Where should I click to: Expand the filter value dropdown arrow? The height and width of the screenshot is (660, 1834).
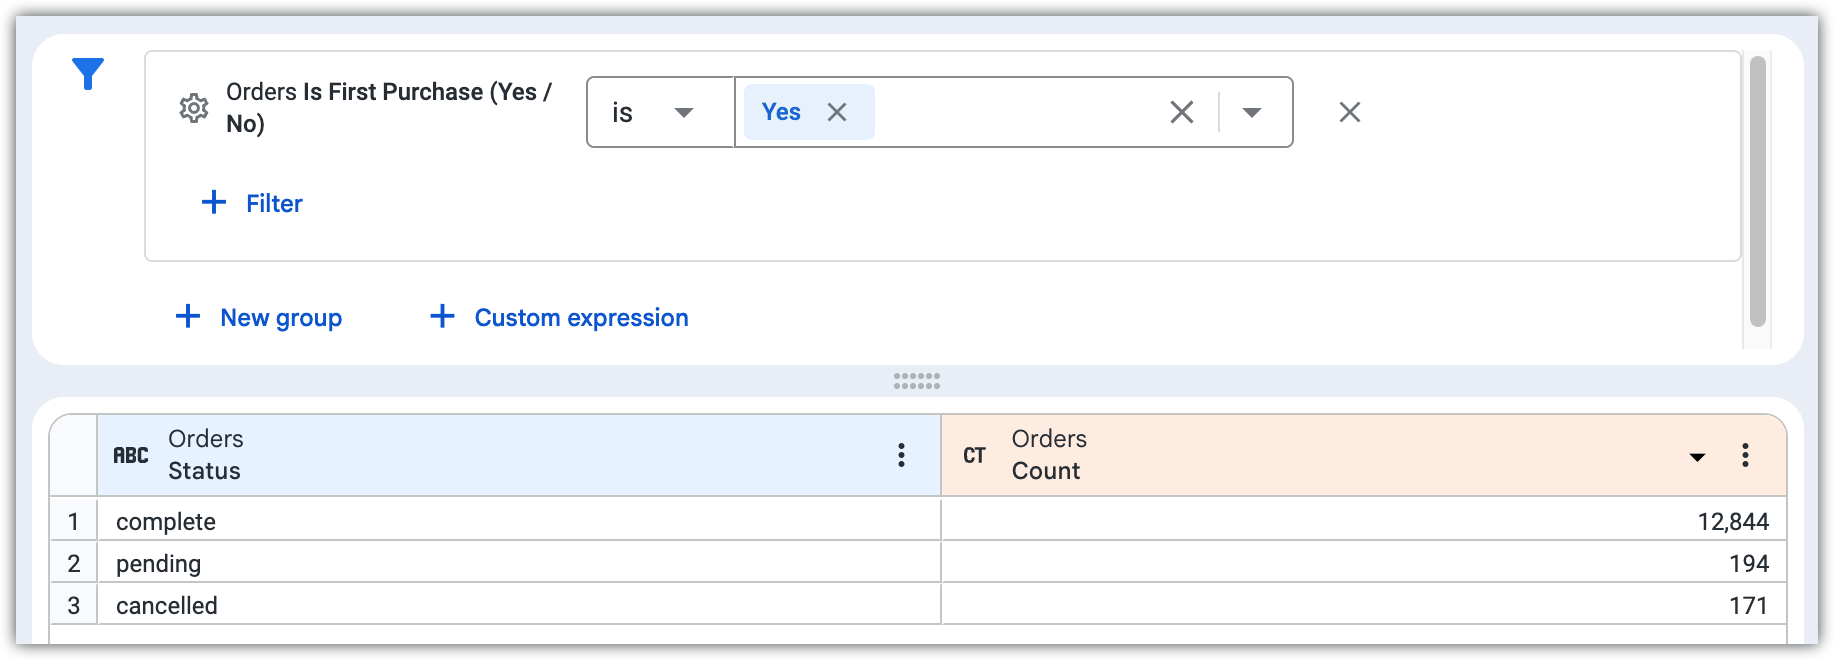tap(1251, 112)
